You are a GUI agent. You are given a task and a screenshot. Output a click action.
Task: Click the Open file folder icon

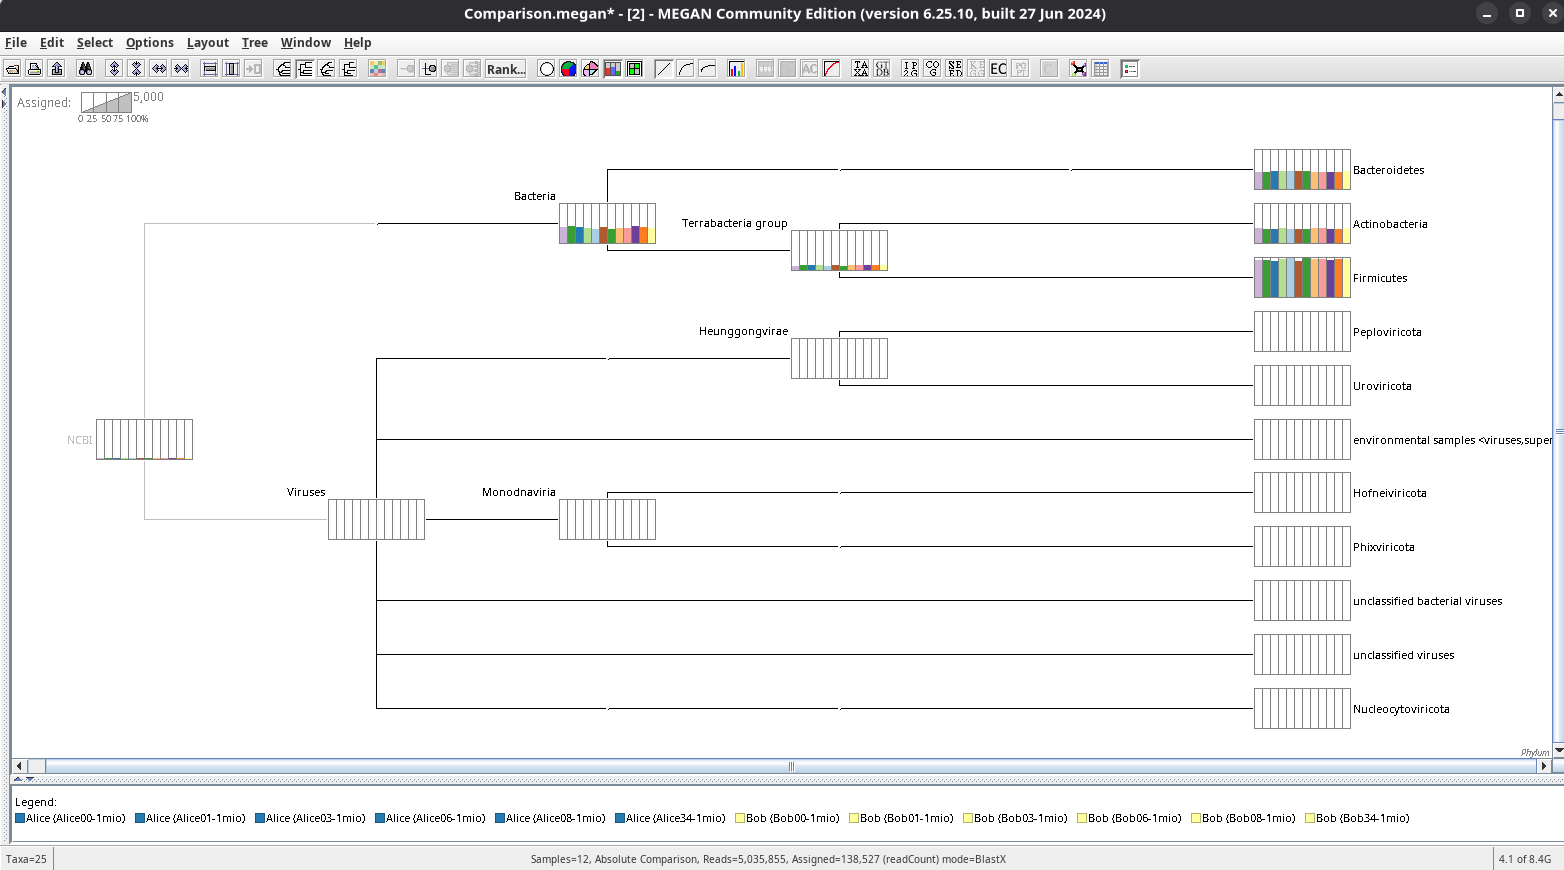(13, 69)
